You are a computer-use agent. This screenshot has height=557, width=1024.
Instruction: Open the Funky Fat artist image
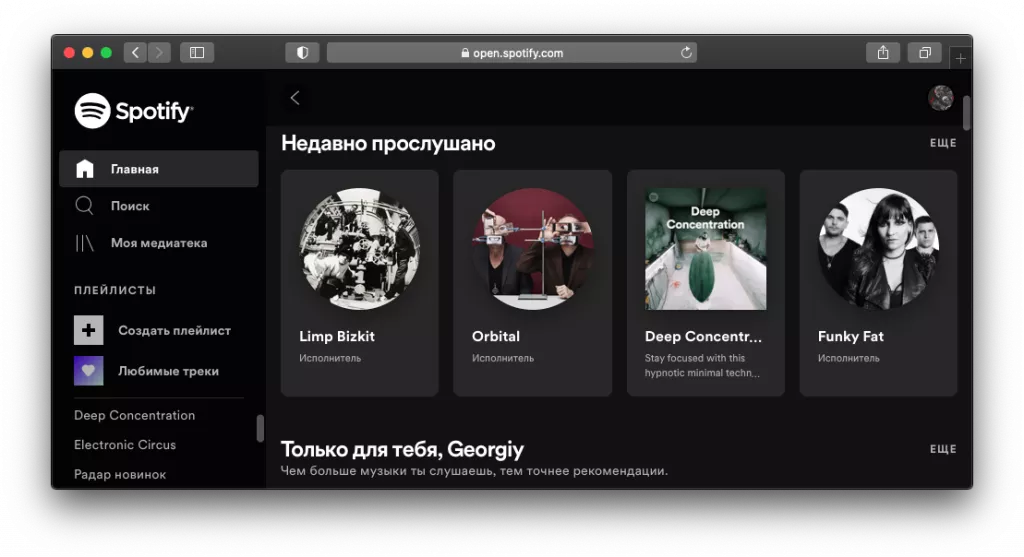[878, 249]
